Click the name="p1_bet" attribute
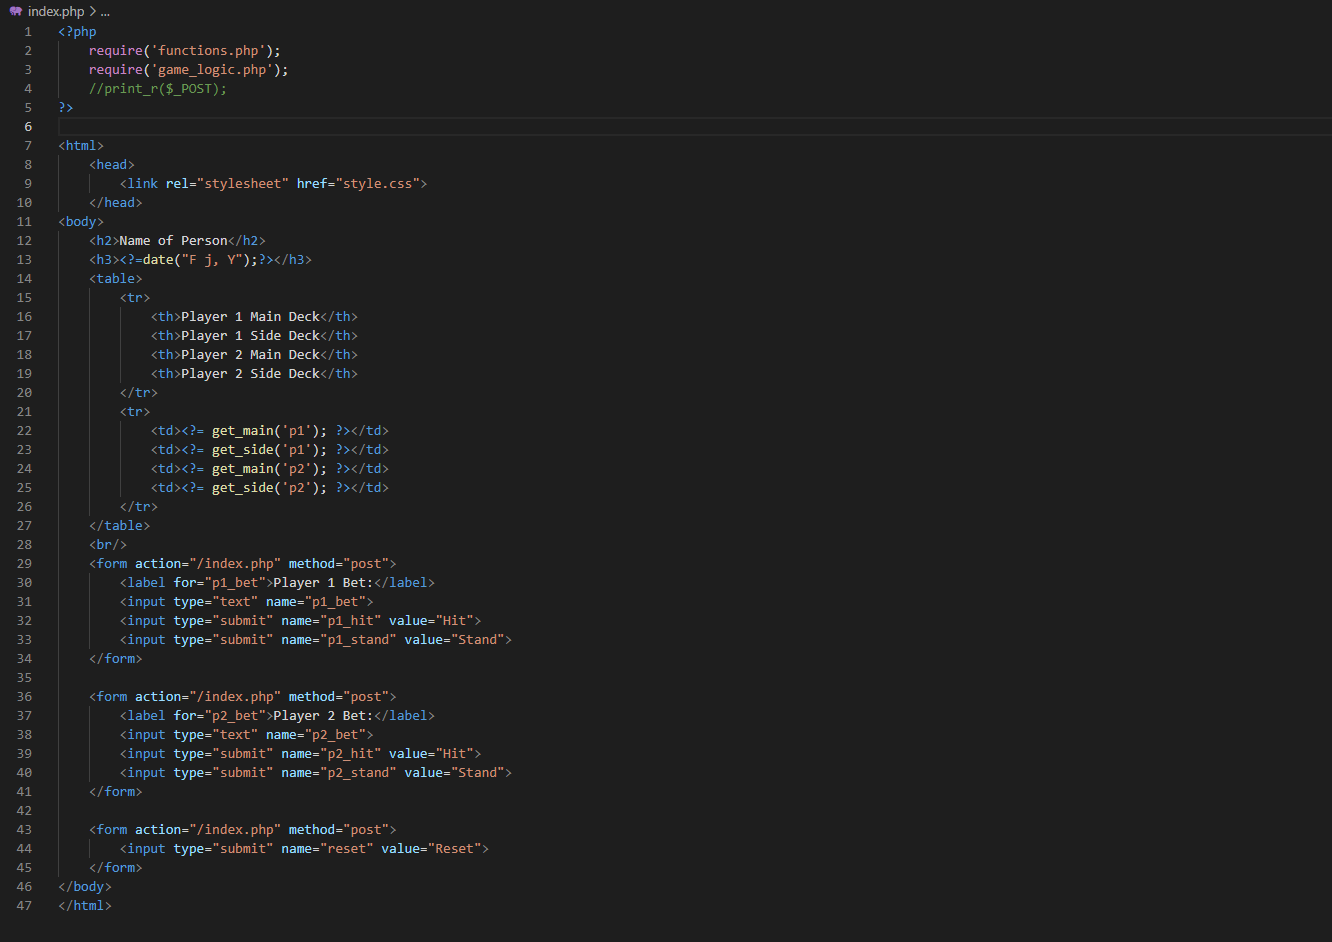The width and height of the screenshot is (1332, 942). click(316, 601)
